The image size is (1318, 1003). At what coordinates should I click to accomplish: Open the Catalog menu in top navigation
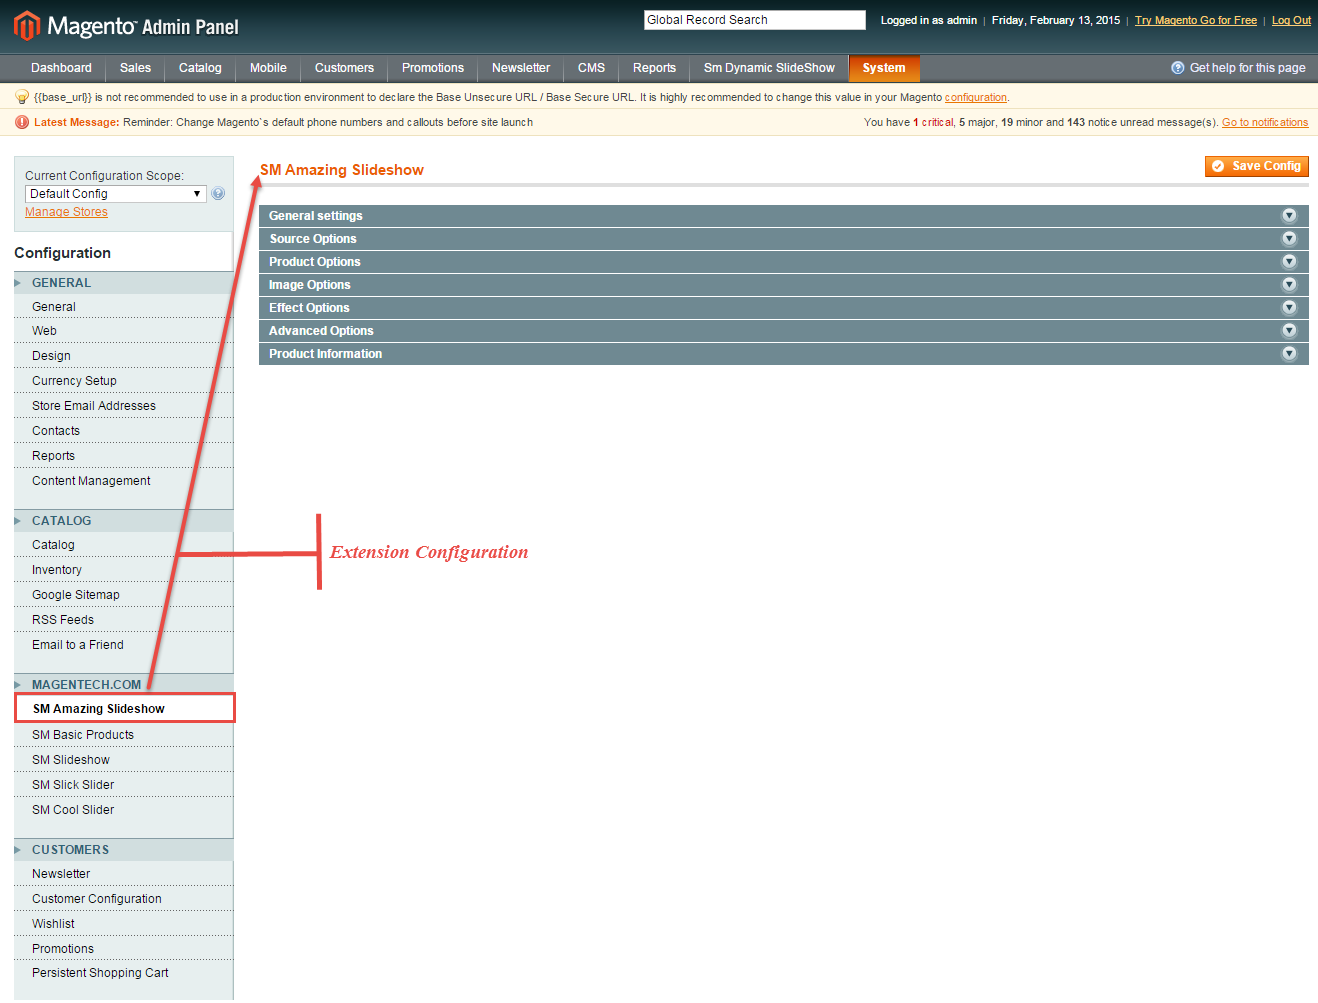(x=200, y=68)
